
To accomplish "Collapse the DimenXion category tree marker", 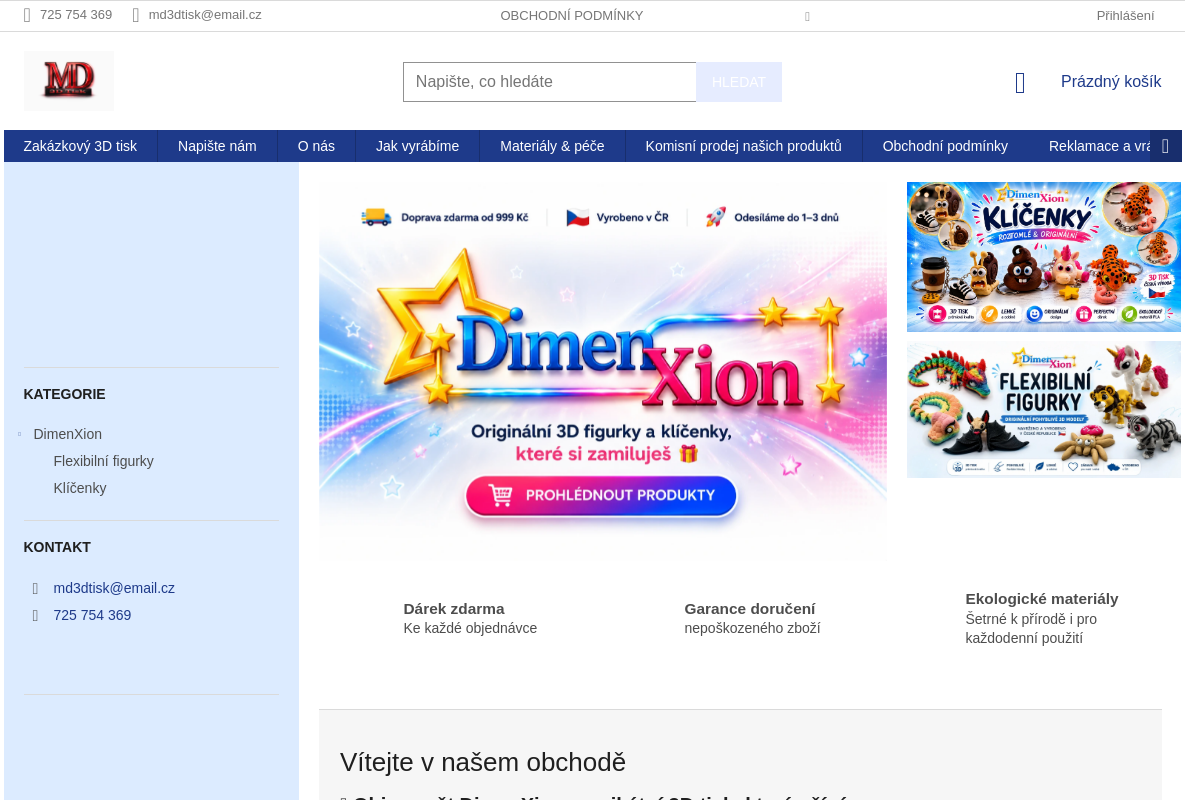I will (x=19, y=434).
